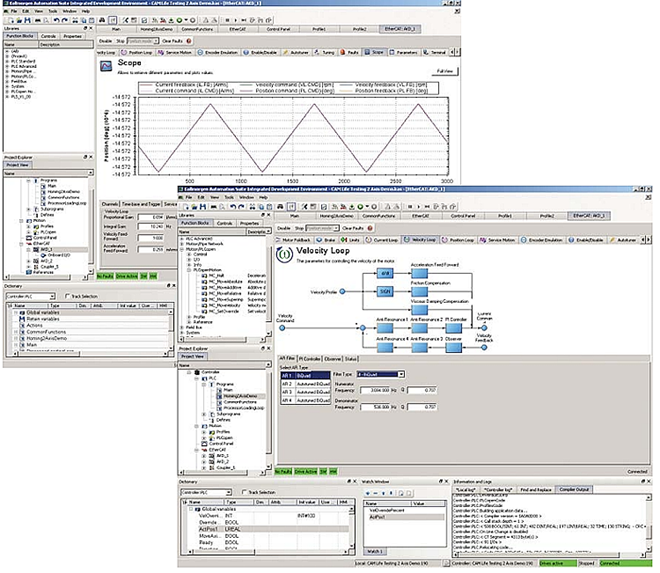
Task: Click the Velocity Feedback node circle
Action: [x=484, y=347]
